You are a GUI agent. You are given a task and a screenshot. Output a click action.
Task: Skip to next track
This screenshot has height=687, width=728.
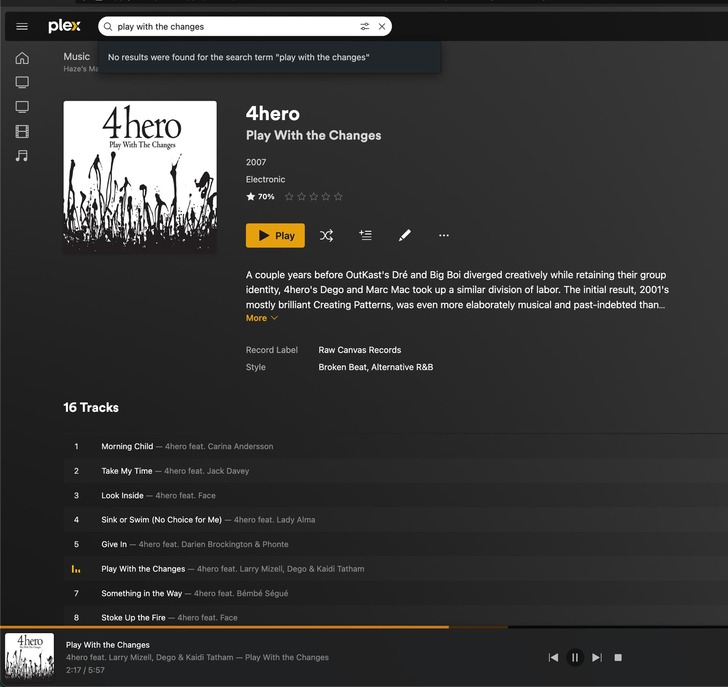(x=597, y=657)
